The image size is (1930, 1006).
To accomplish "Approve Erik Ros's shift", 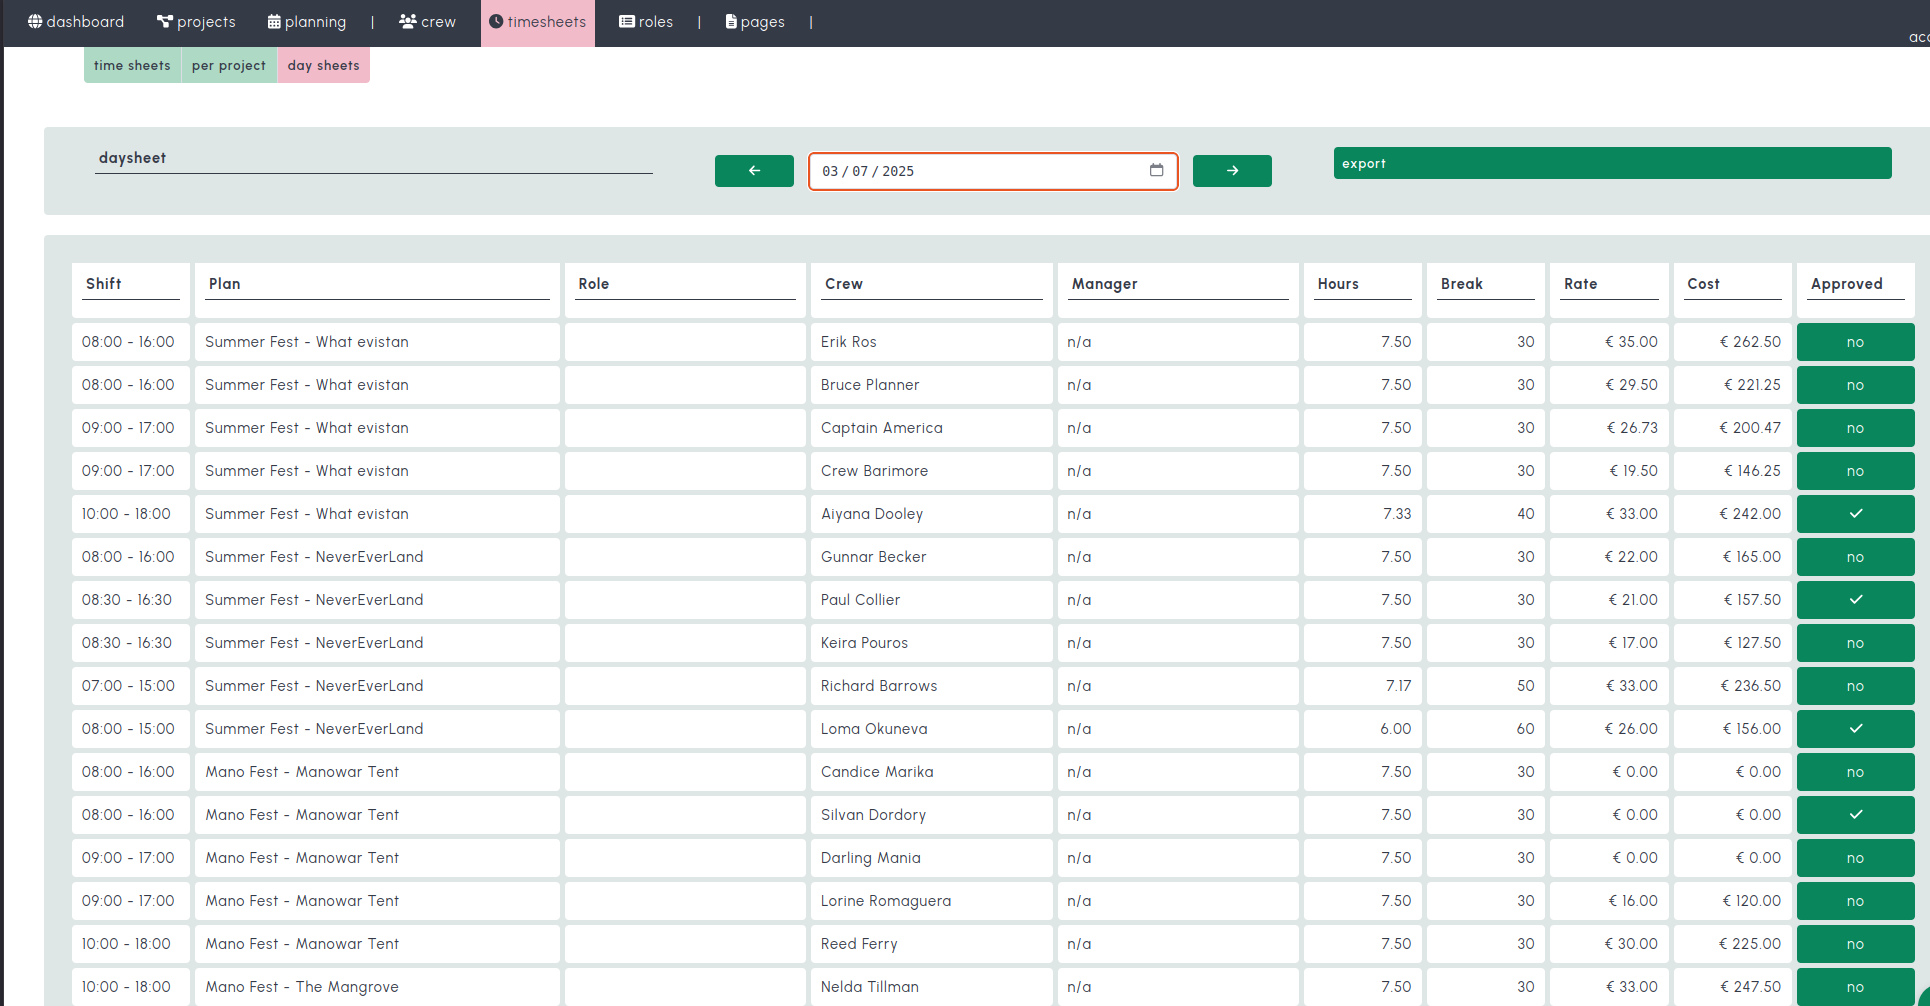I will [x=1855, y=341].
